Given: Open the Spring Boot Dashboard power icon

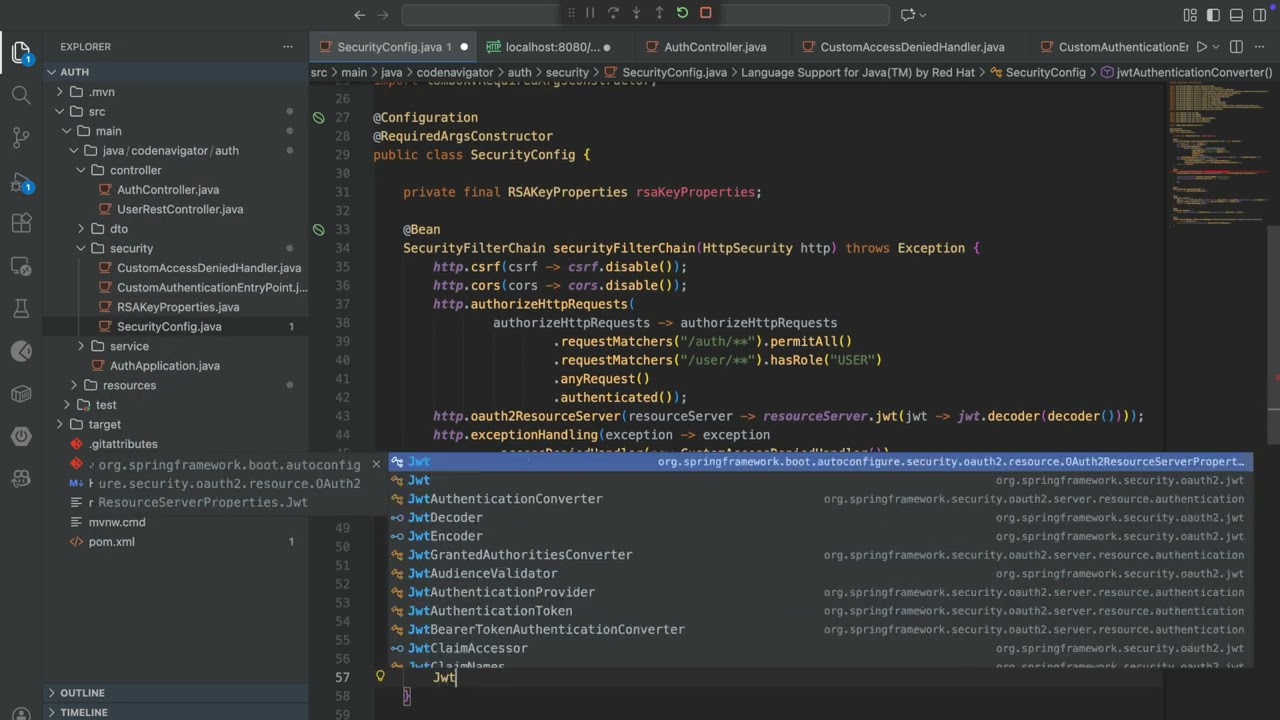Looking at the screenshot, I should 21,437.
